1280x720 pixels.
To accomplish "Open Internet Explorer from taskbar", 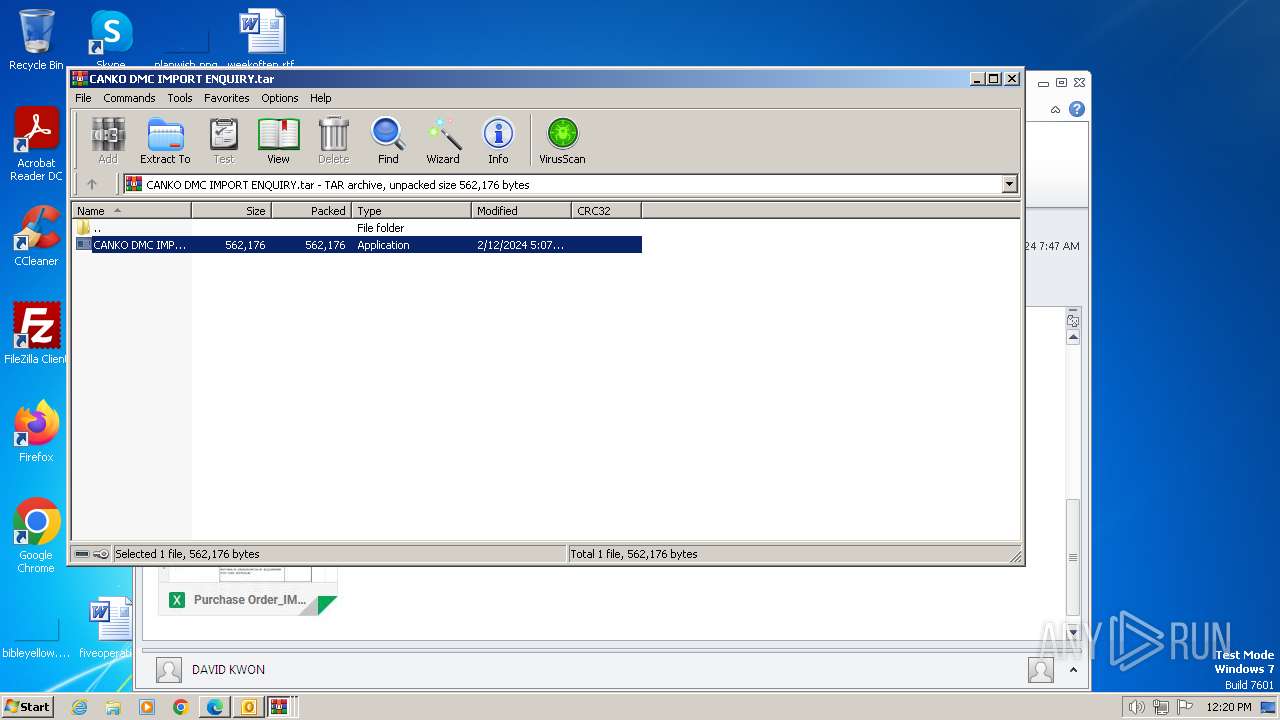I will coord(79,707).
